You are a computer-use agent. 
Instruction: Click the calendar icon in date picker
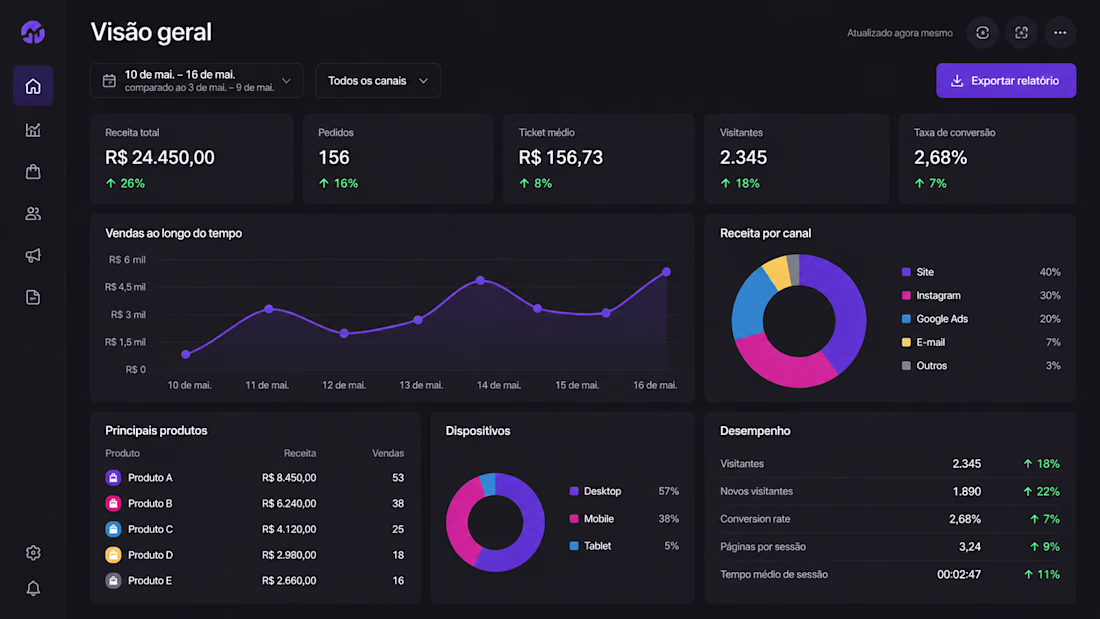pyautogui.click(x=109, y=81)
